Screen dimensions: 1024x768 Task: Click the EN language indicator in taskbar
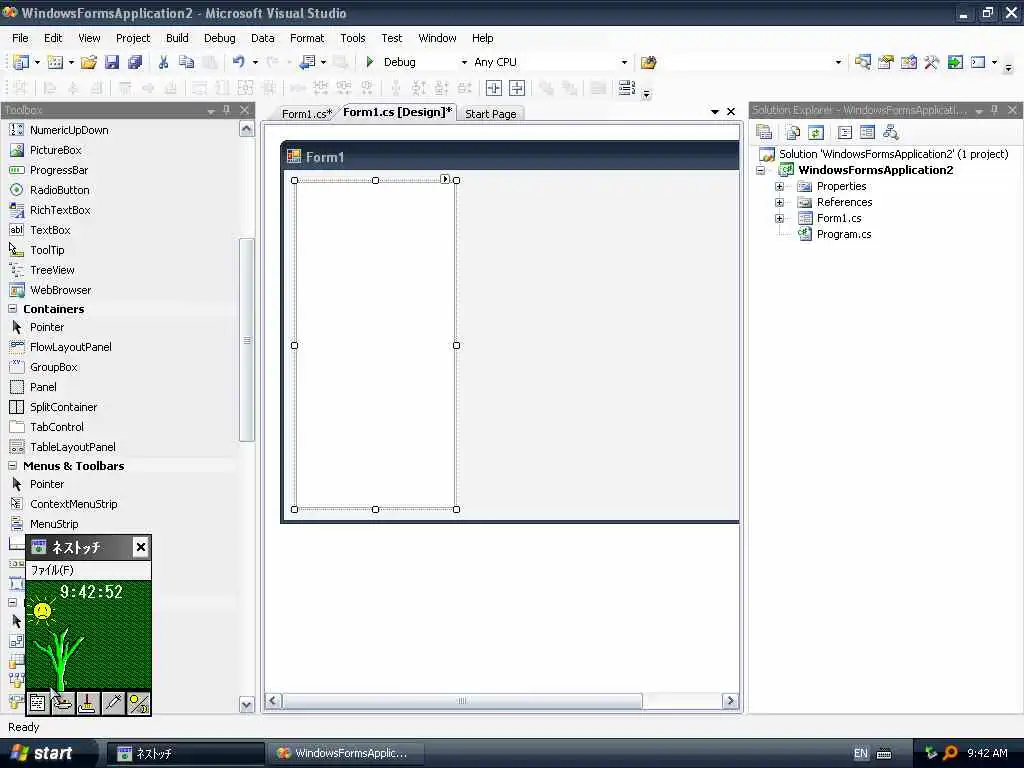pos(861,753)
